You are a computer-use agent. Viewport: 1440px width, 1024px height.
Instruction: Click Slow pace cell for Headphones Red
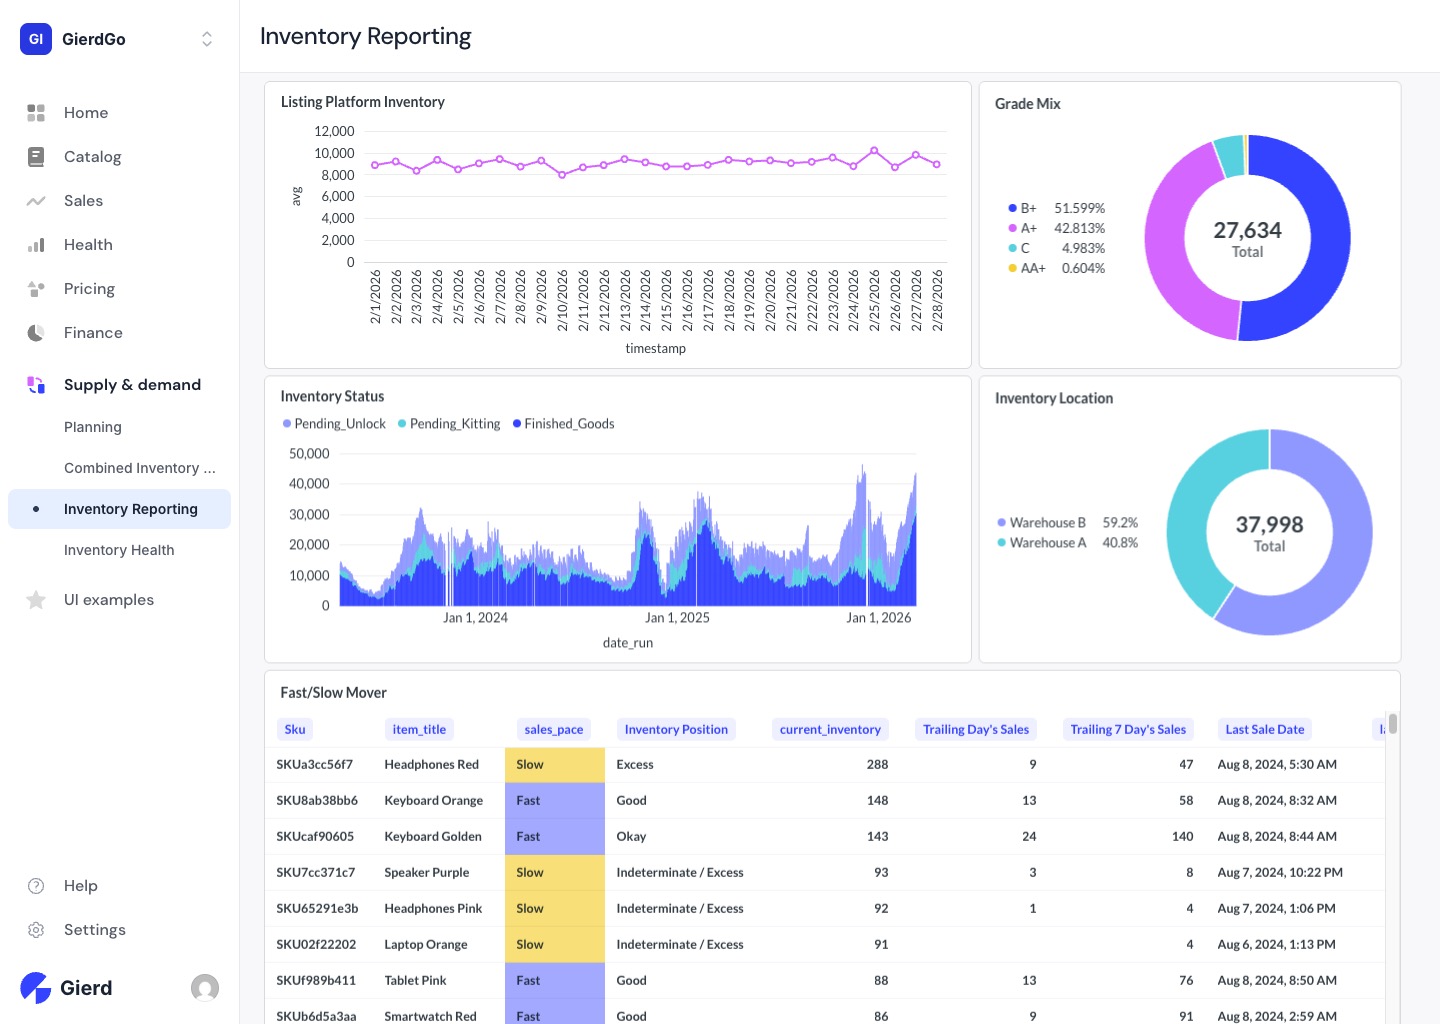pyautogui.click(x=555, y=764)
